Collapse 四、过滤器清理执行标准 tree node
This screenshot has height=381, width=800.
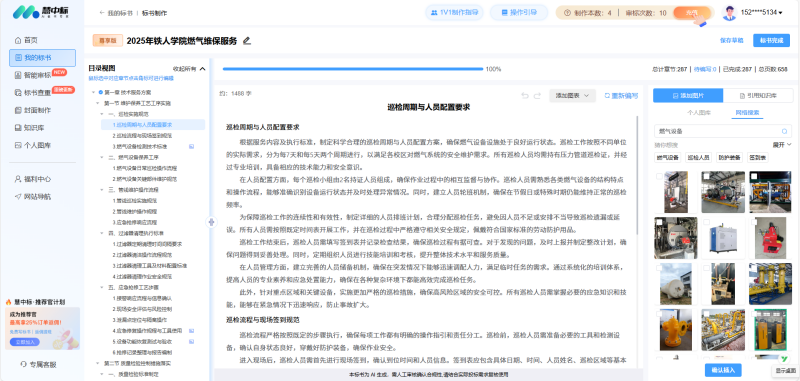coord(103,233)
